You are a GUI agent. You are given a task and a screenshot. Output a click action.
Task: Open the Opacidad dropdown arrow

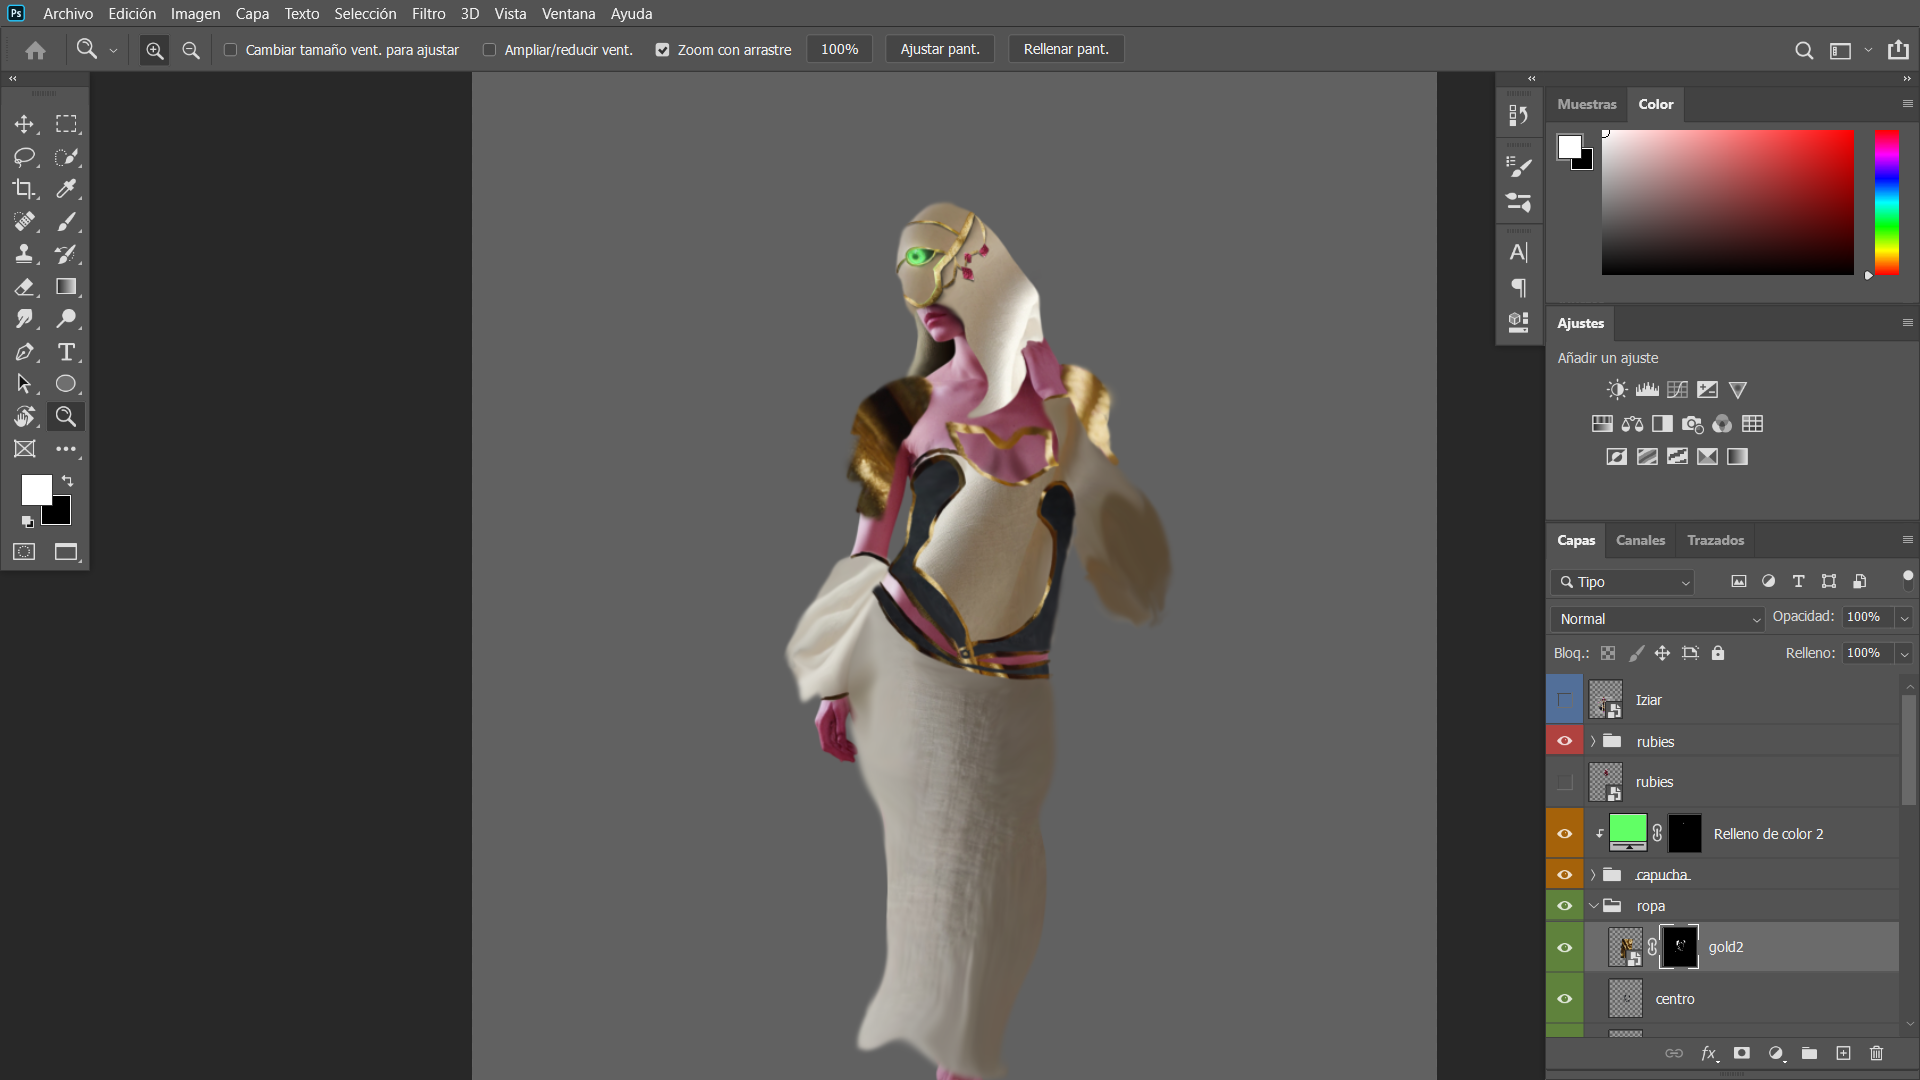click(x=1904, y=618)
